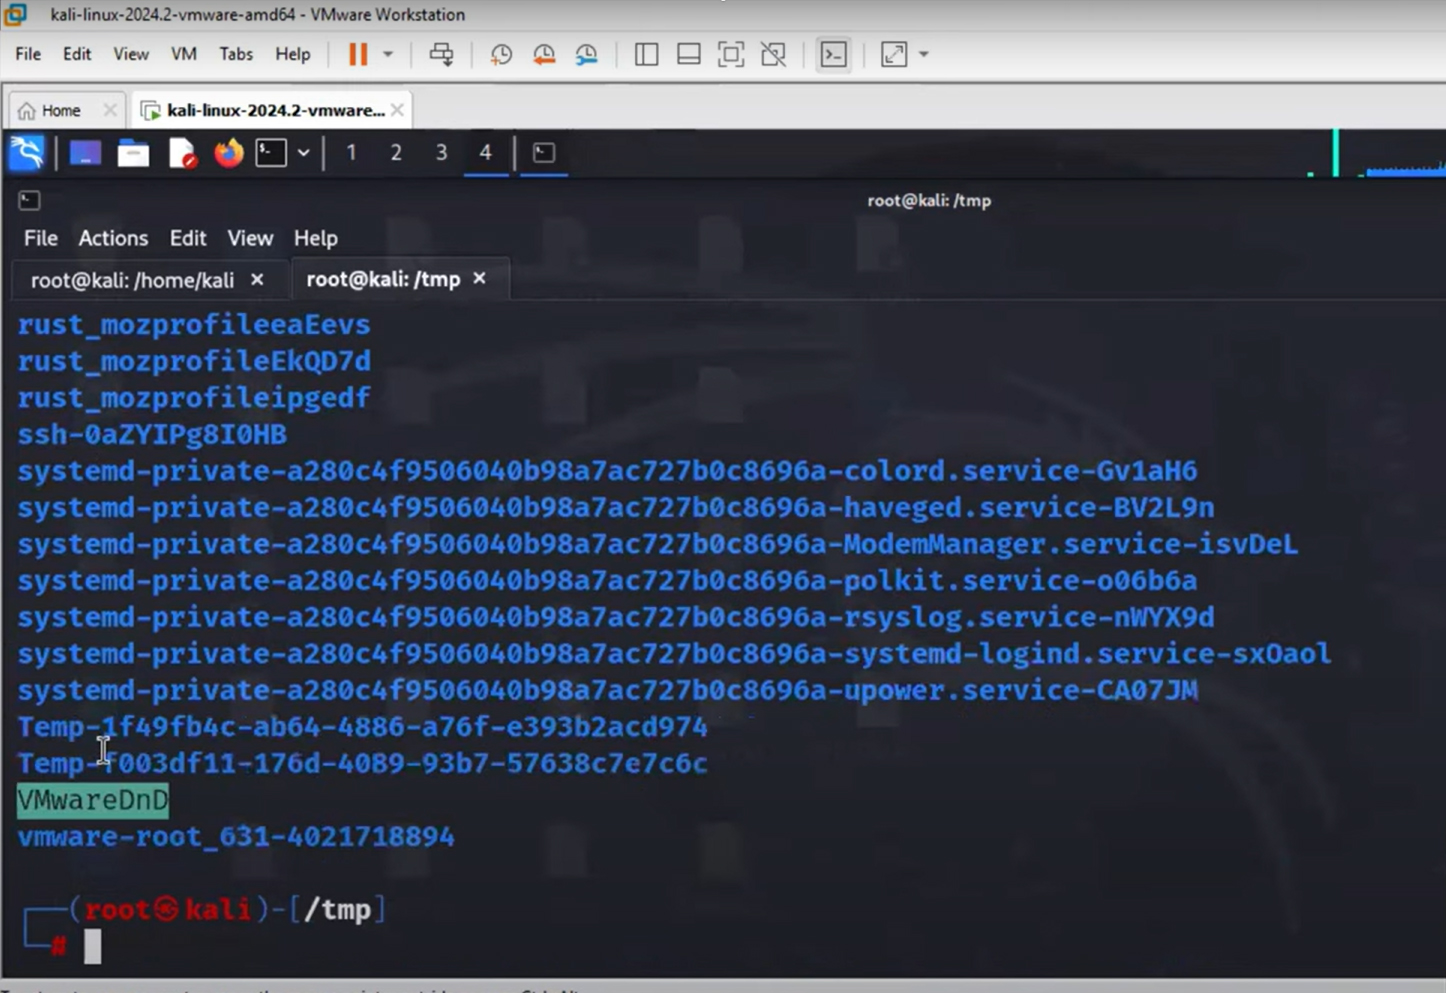Close the kali-linux-2024.2-vmware tab
Screen dimensions: 1446x993
[398, 110]
